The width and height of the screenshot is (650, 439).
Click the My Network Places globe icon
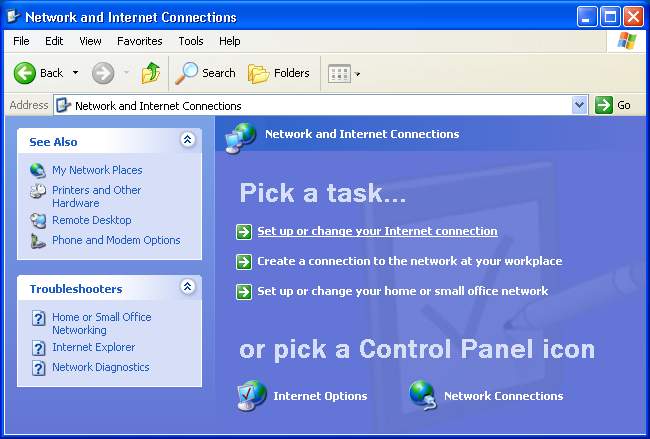(37, 170)
